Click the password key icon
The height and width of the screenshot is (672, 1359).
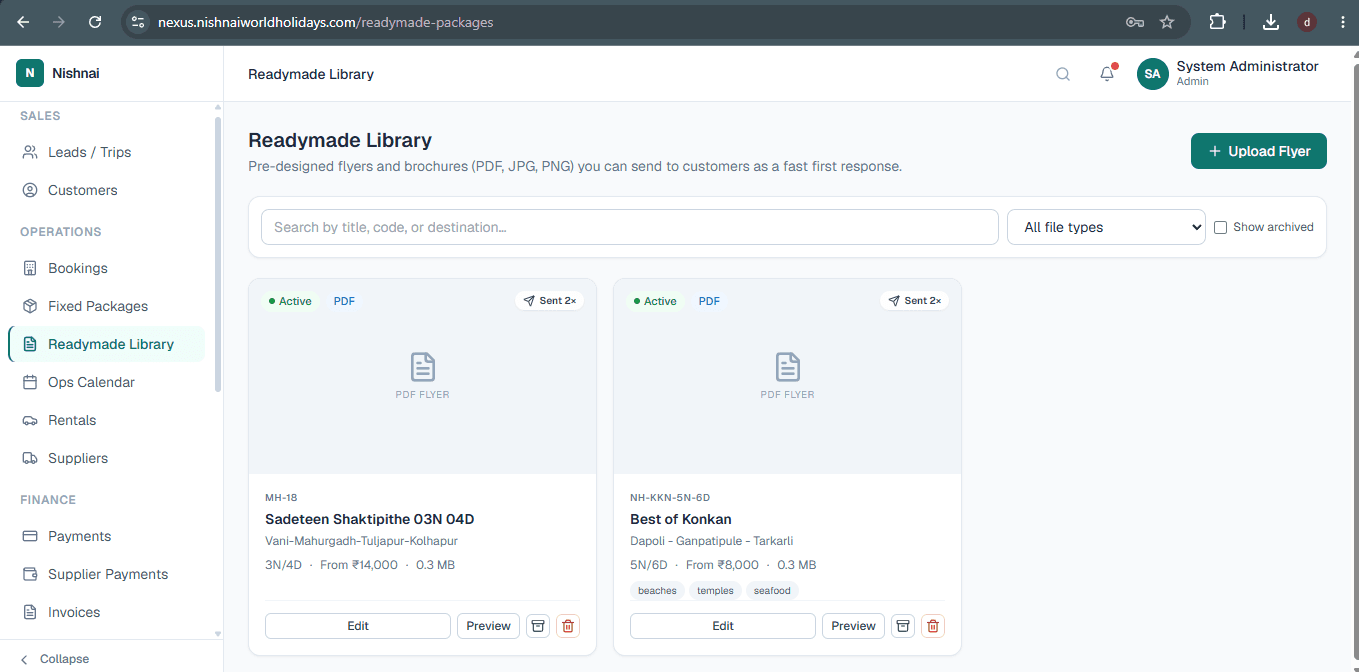1134,22
